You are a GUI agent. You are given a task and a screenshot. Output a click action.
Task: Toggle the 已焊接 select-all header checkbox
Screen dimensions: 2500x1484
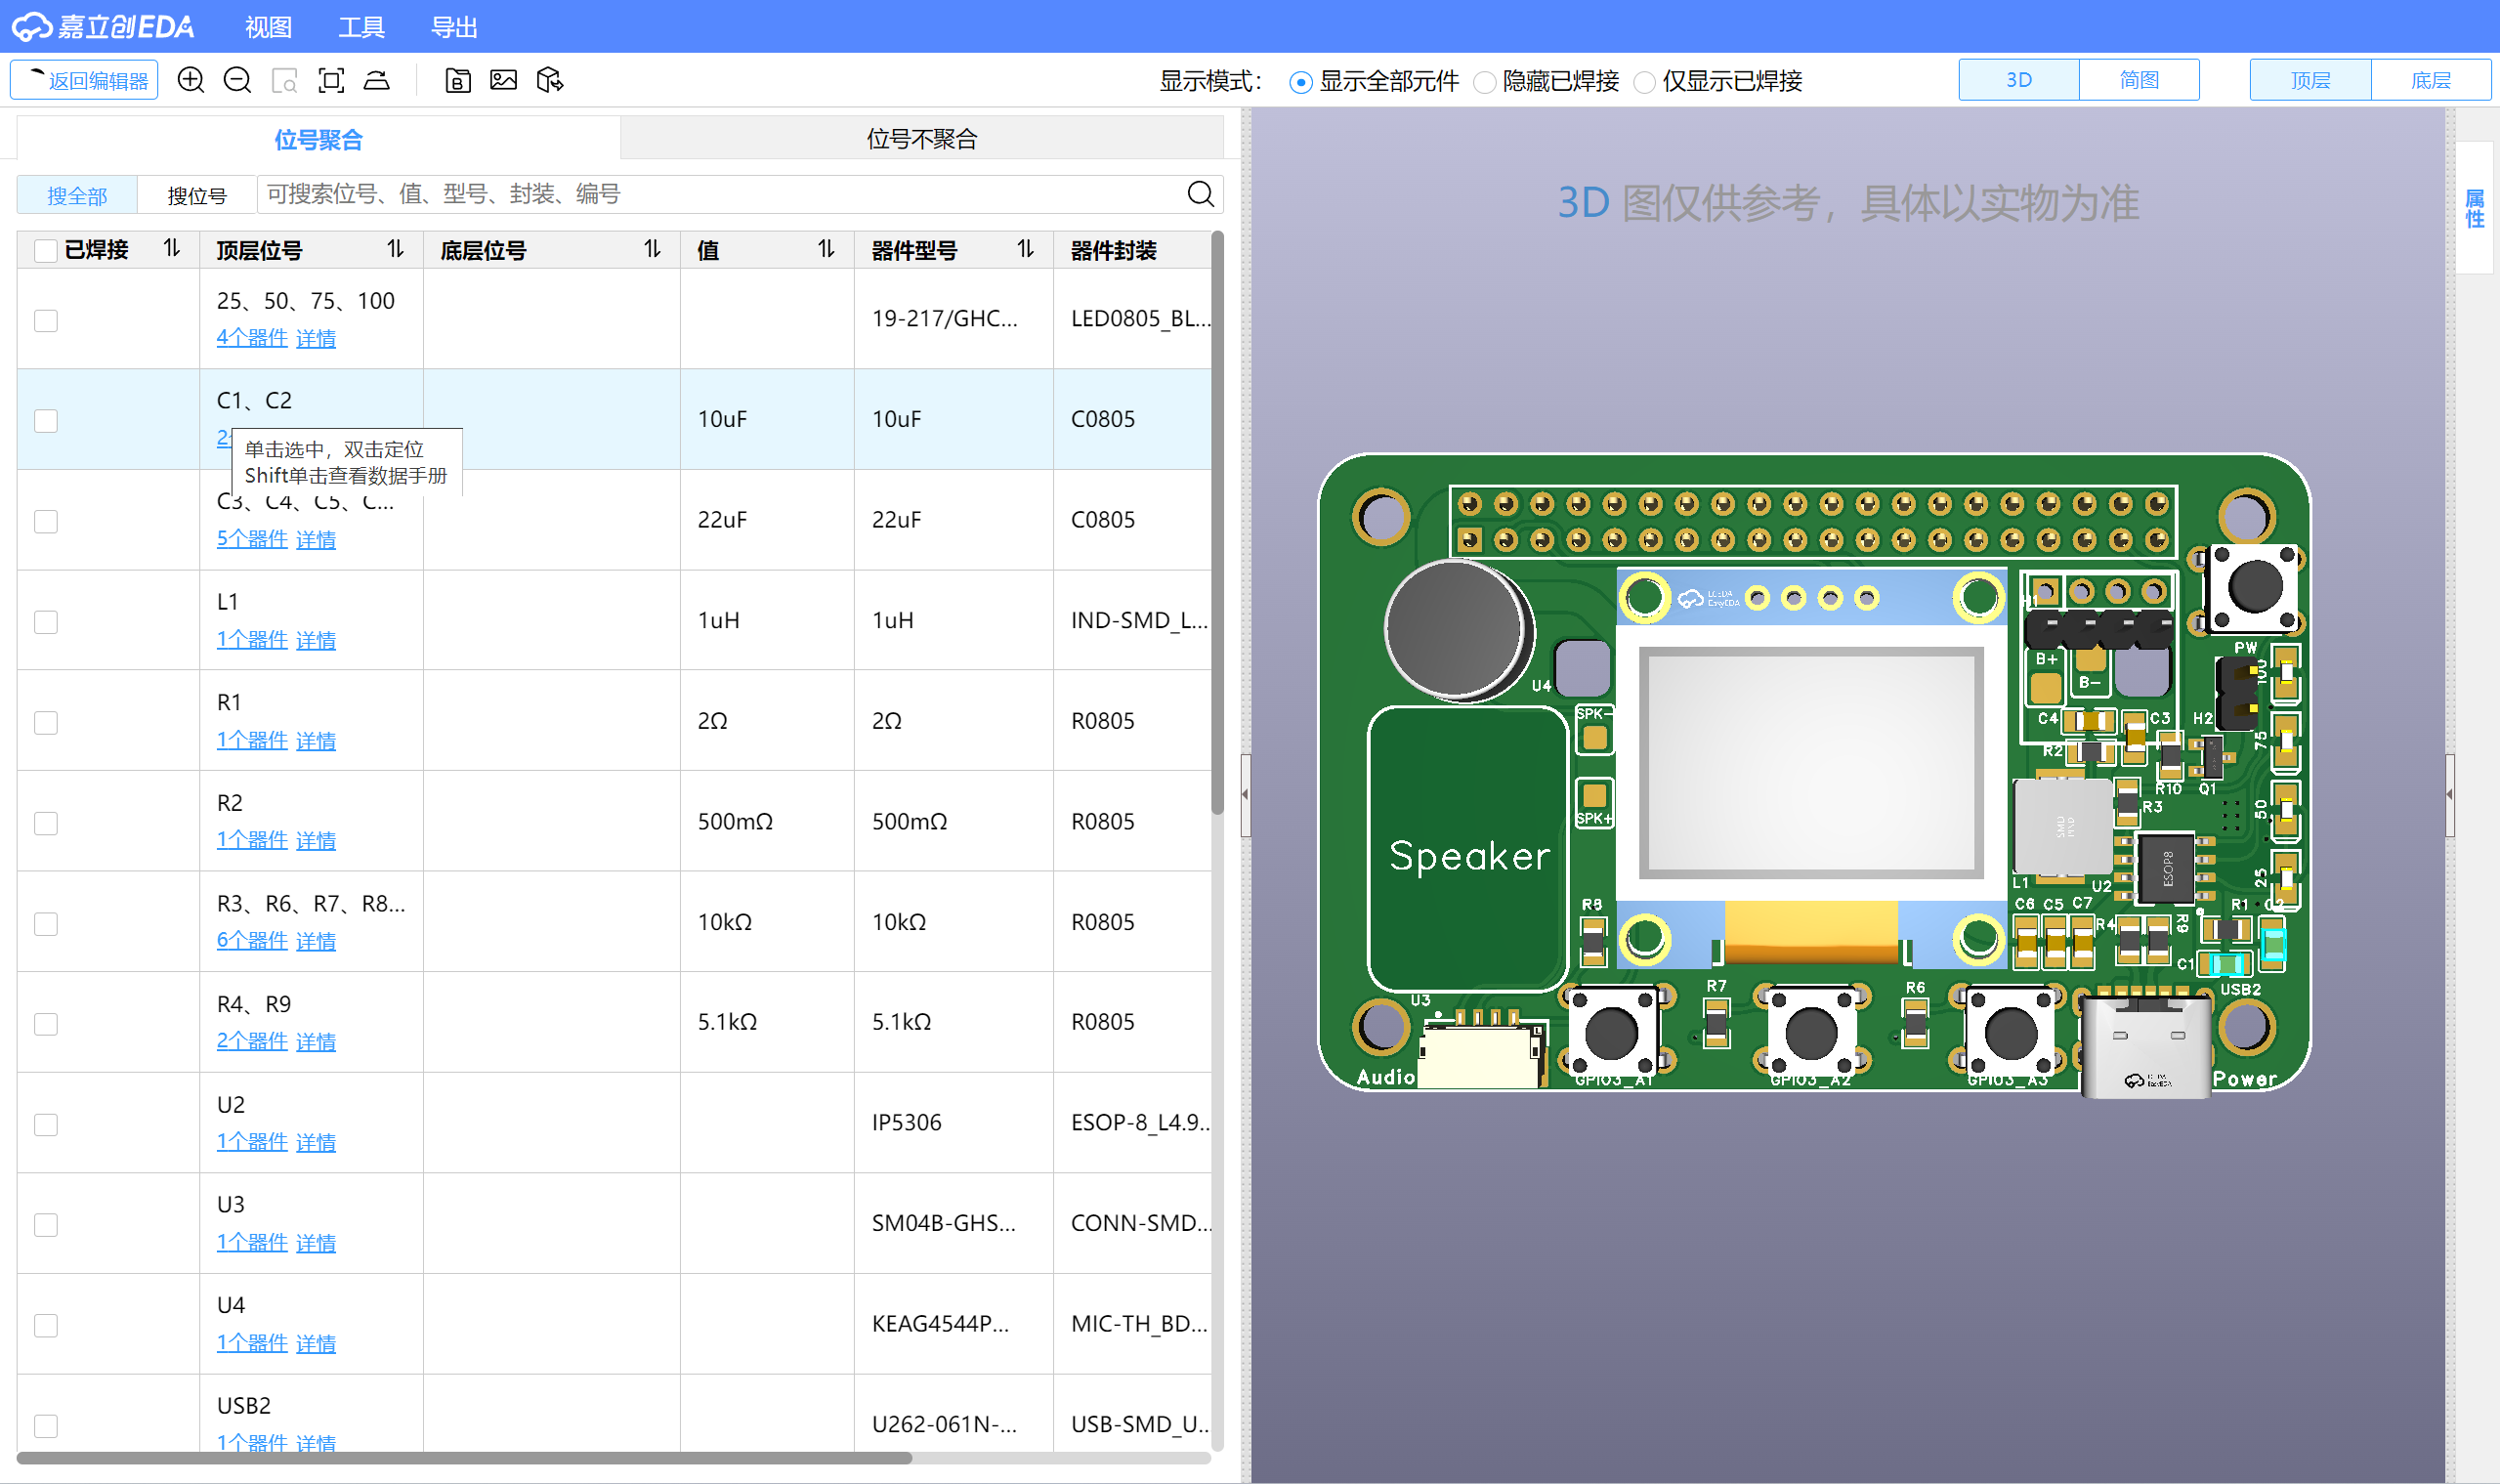[45, 250]
